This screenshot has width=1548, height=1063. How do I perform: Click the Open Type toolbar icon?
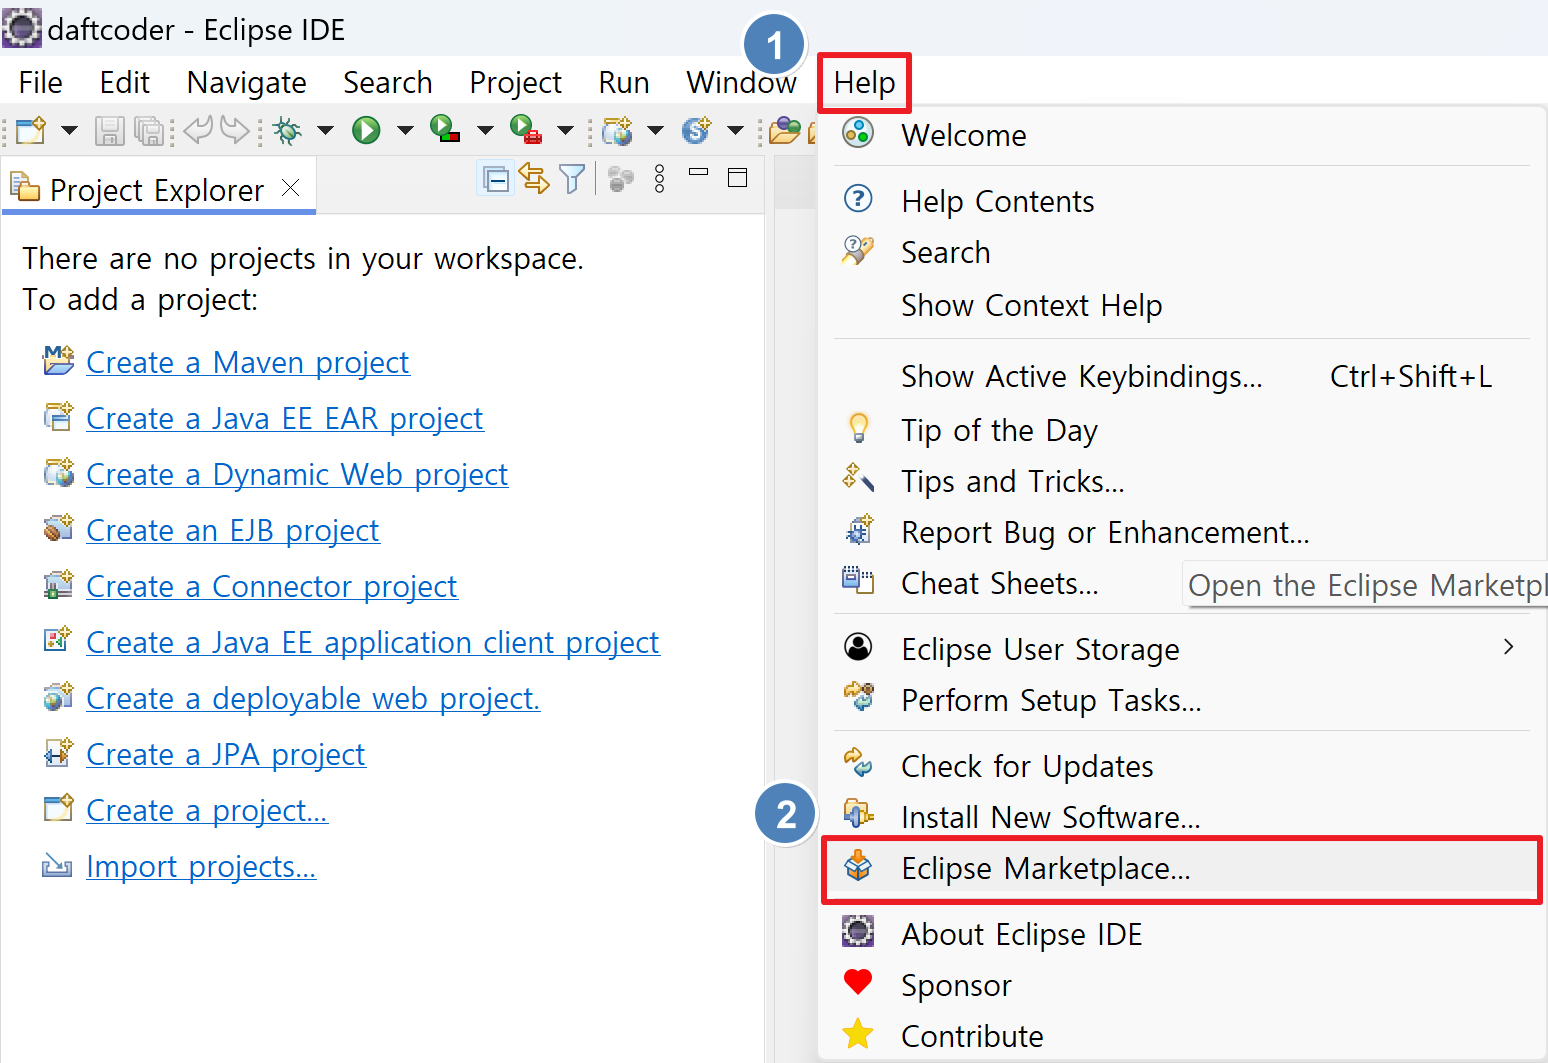point(785,130)
